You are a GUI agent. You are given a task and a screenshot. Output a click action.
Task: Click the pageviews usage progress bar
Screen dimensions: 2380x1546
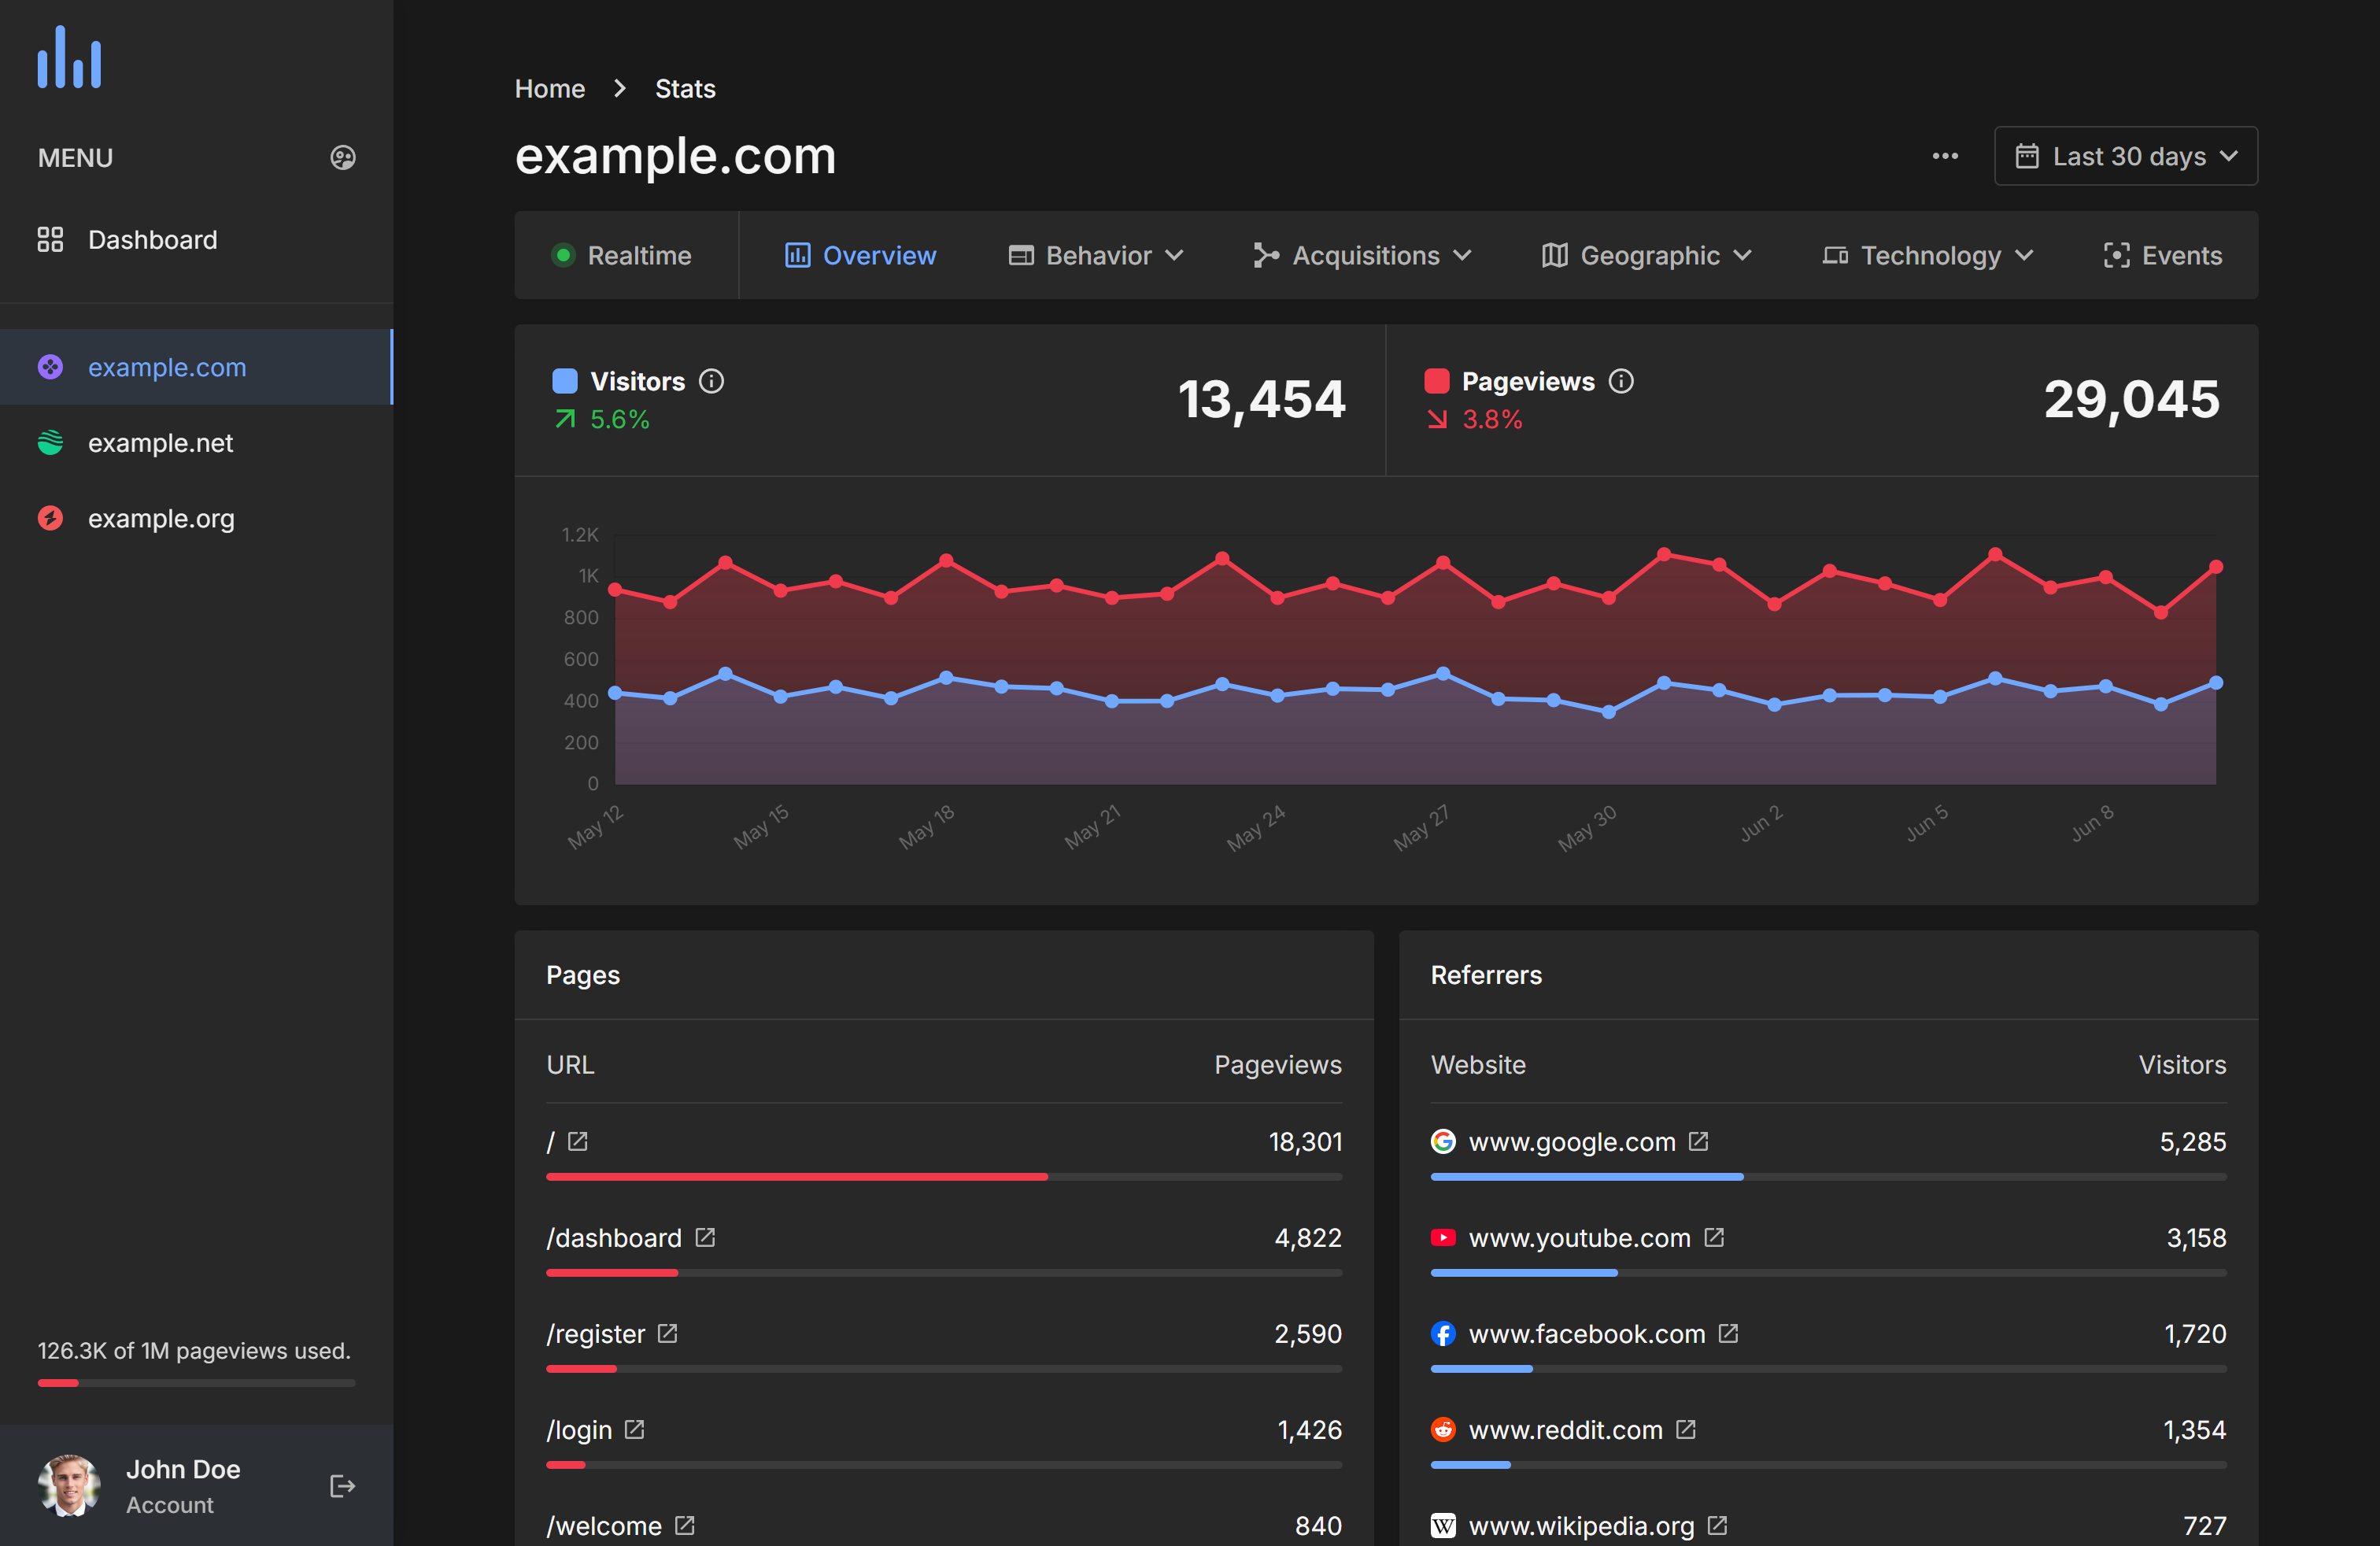tap(196, 1383)
